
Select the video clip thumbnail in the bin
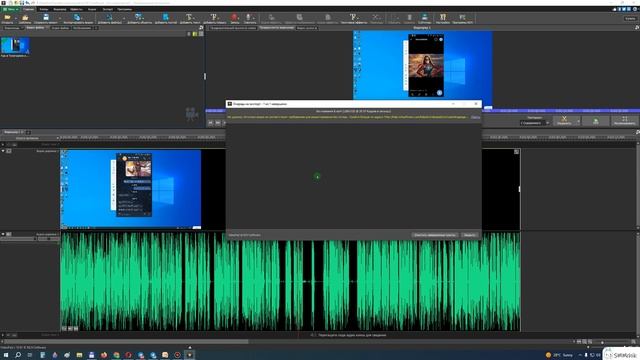point(15,46)
